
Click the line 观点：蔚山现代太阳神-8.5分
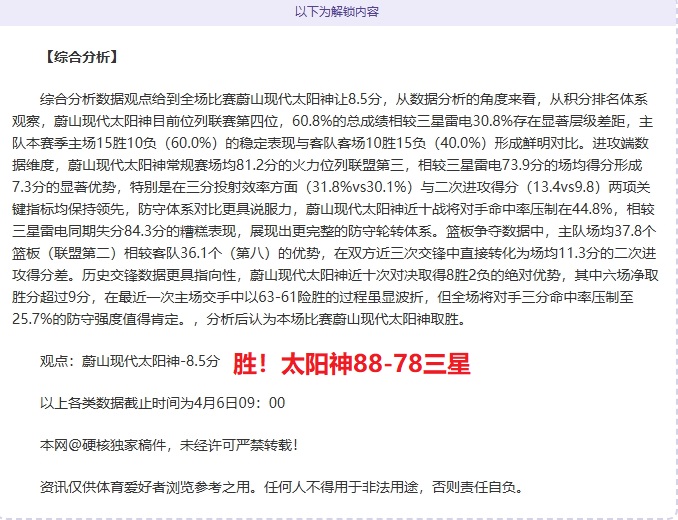click(x=130, y=361)
